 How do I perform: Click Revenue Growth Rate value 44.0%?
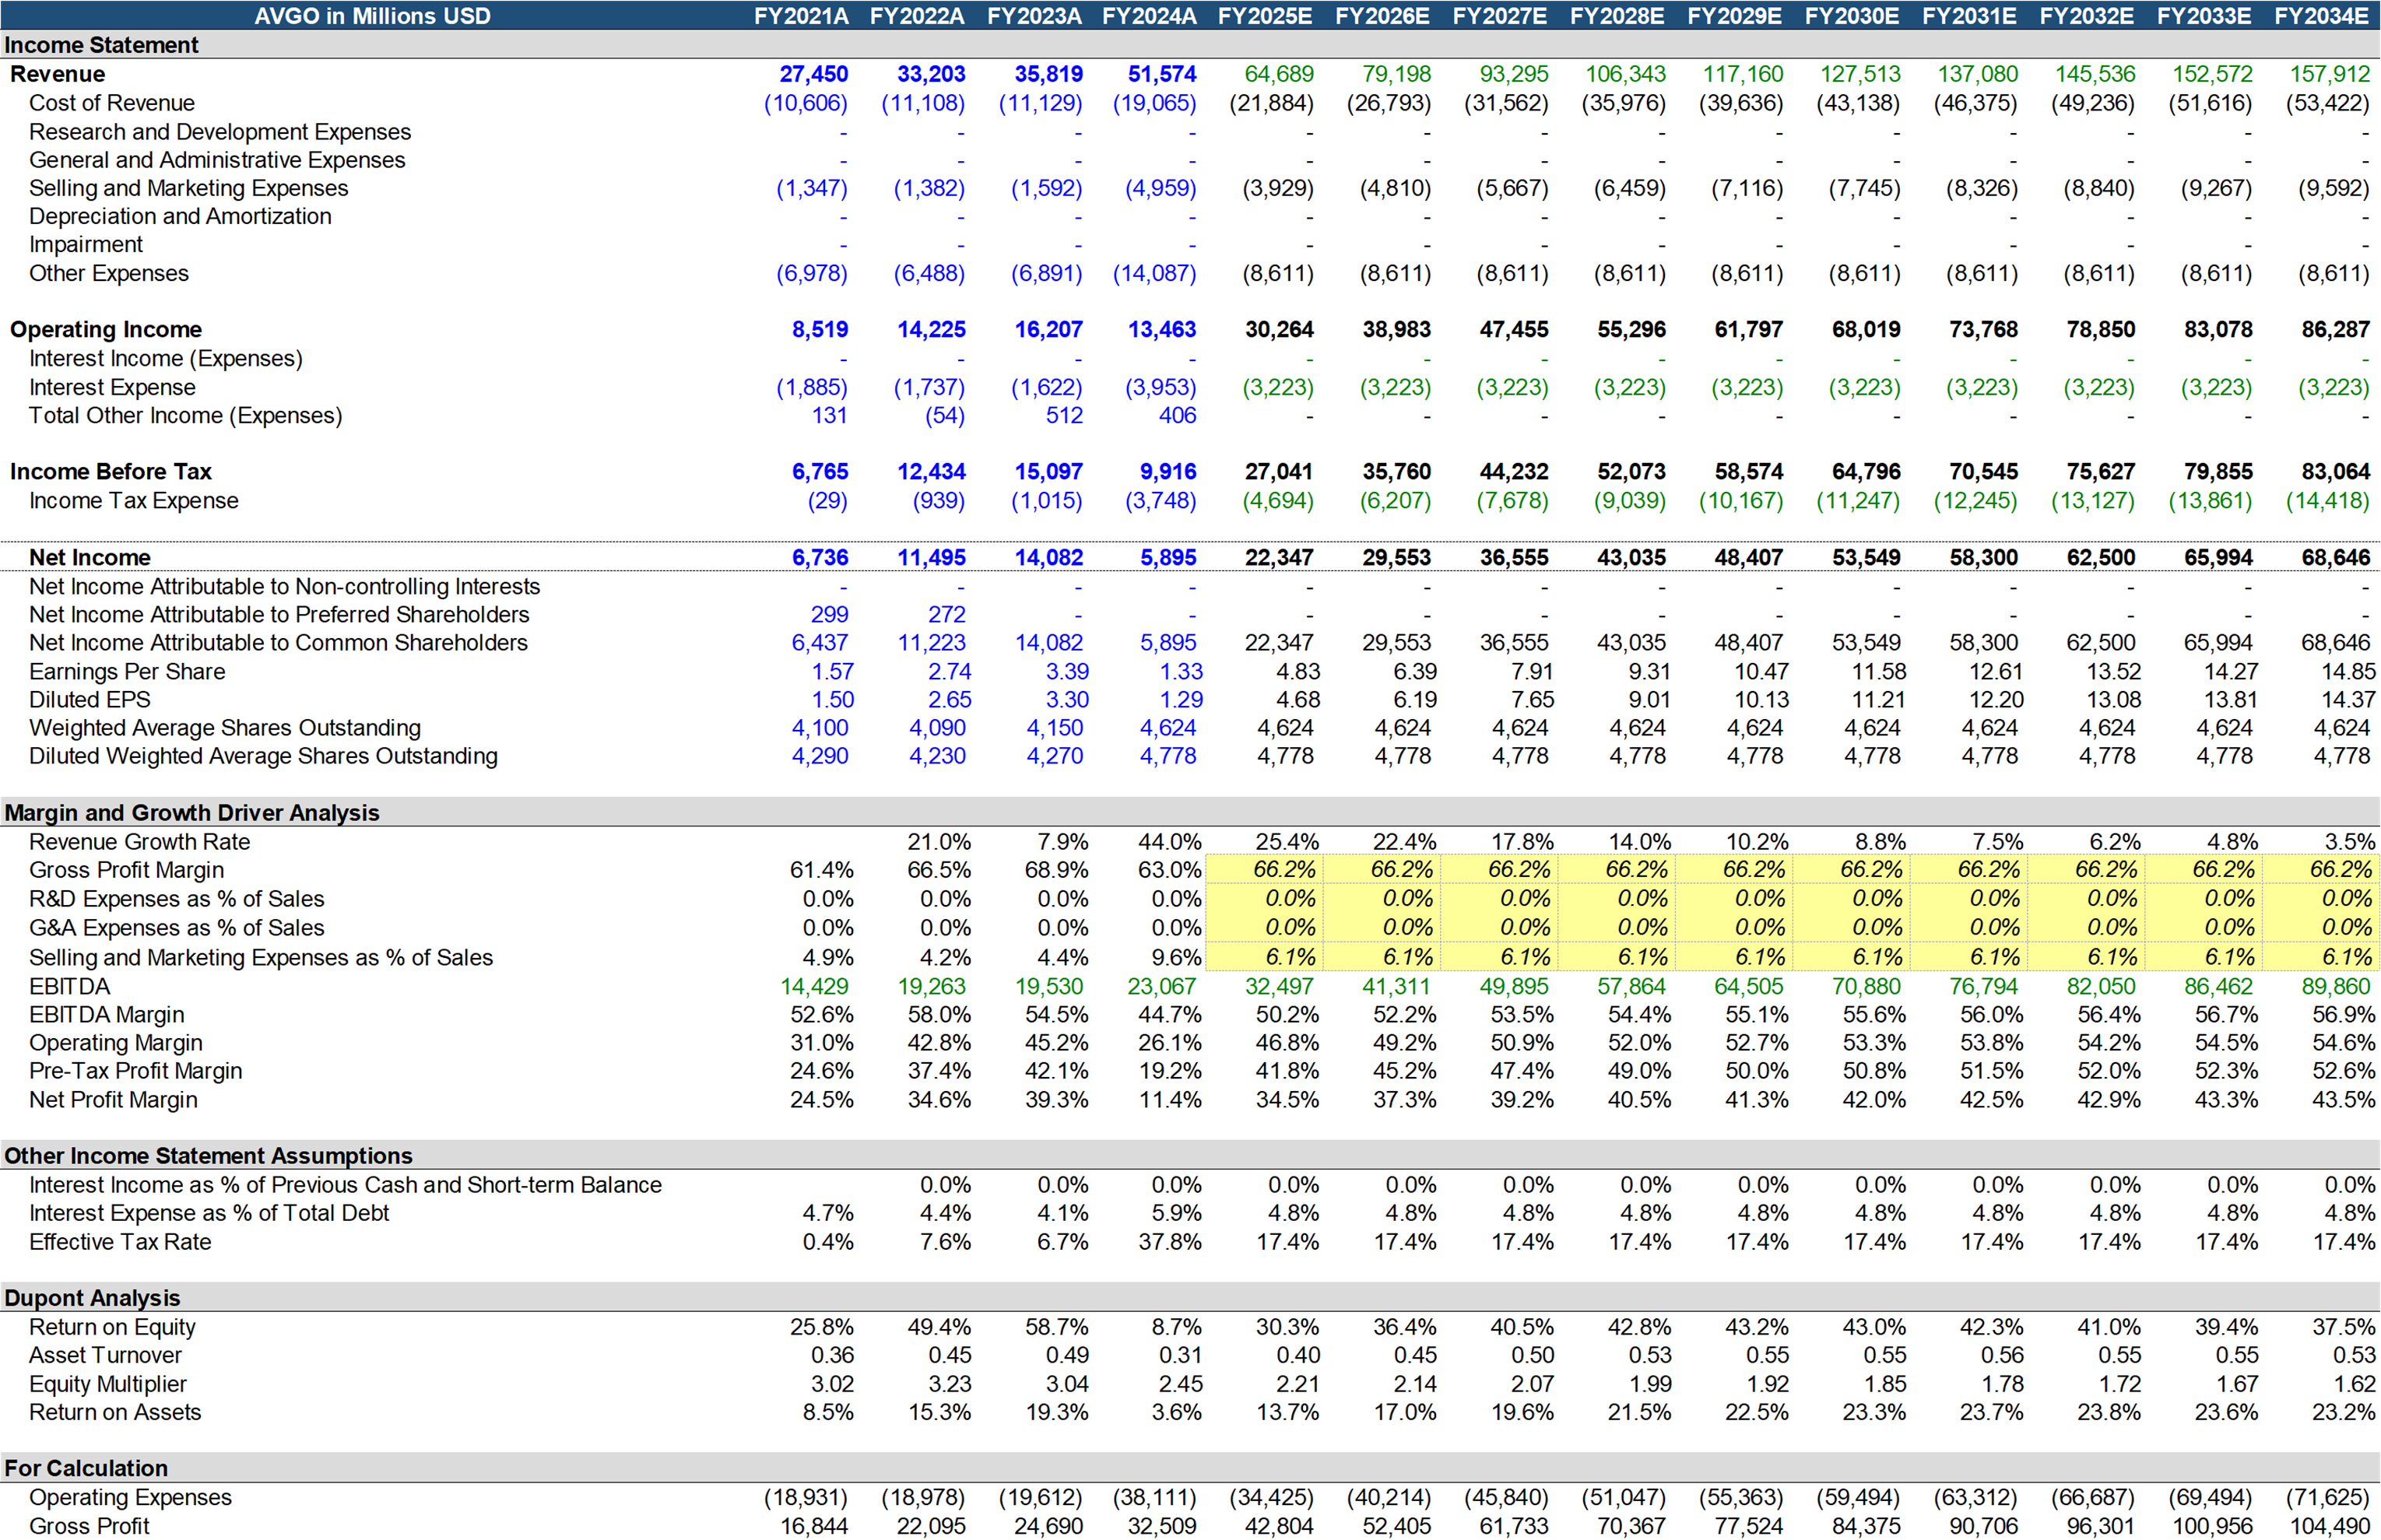tap(1169, 841)
